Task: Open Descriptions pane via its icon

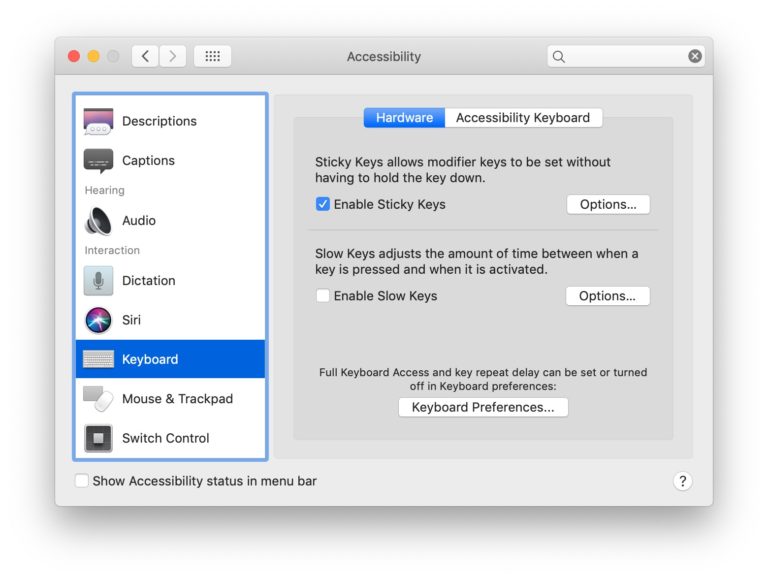Action: click(98, 121)
